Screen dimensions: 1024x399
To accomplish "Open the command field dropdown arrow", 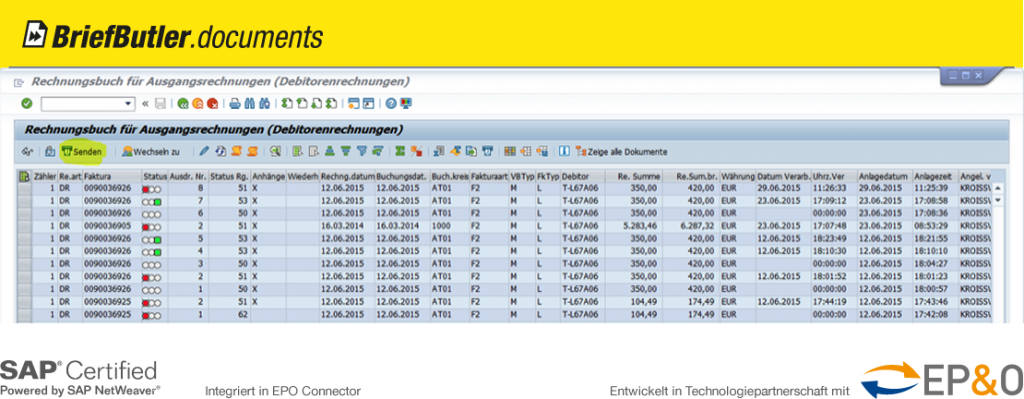I will click(128, 104).
